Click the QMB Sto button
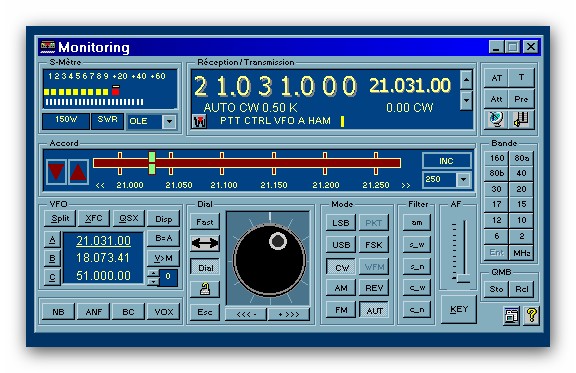 click(496, 289)
